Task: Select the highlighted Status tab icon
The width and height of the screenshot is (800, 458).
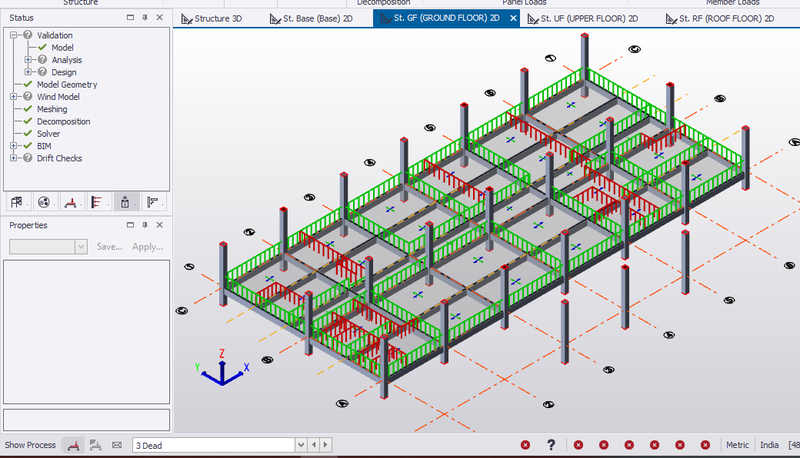Action: coord(125,202)
